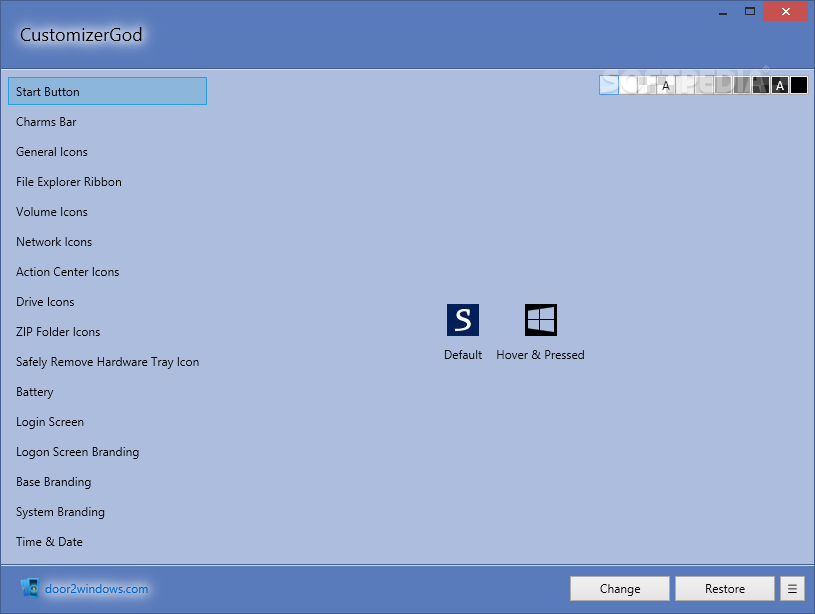Open the door2windows.com link
The image size is (815, 614).
coord(96,589)
